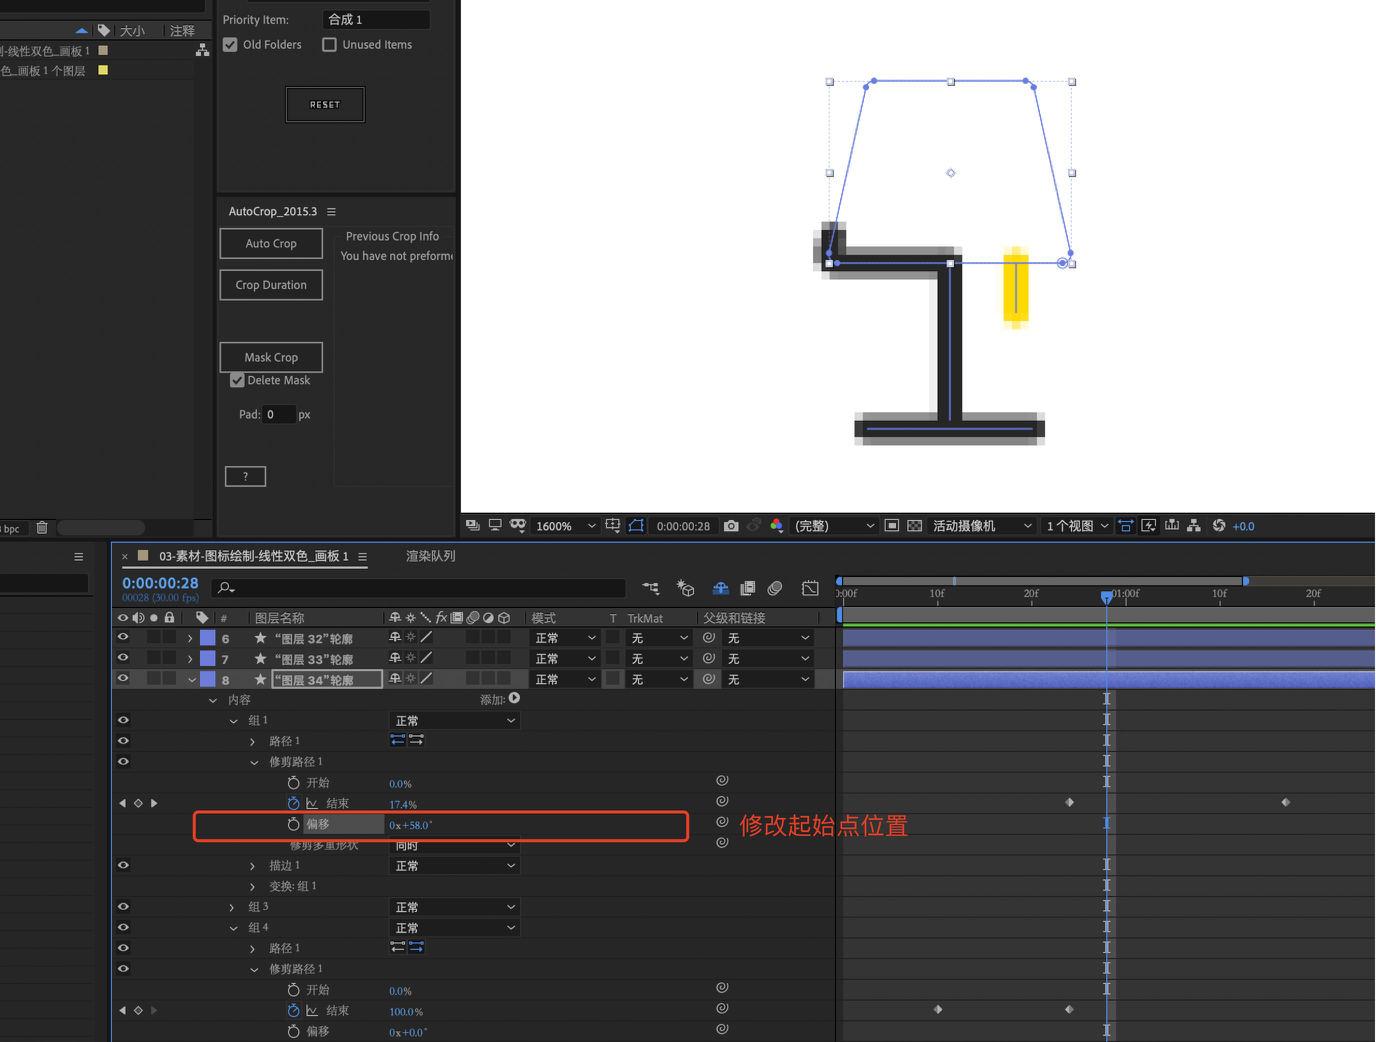Toggle the shy layers hide icon

[x=720, y=588]
